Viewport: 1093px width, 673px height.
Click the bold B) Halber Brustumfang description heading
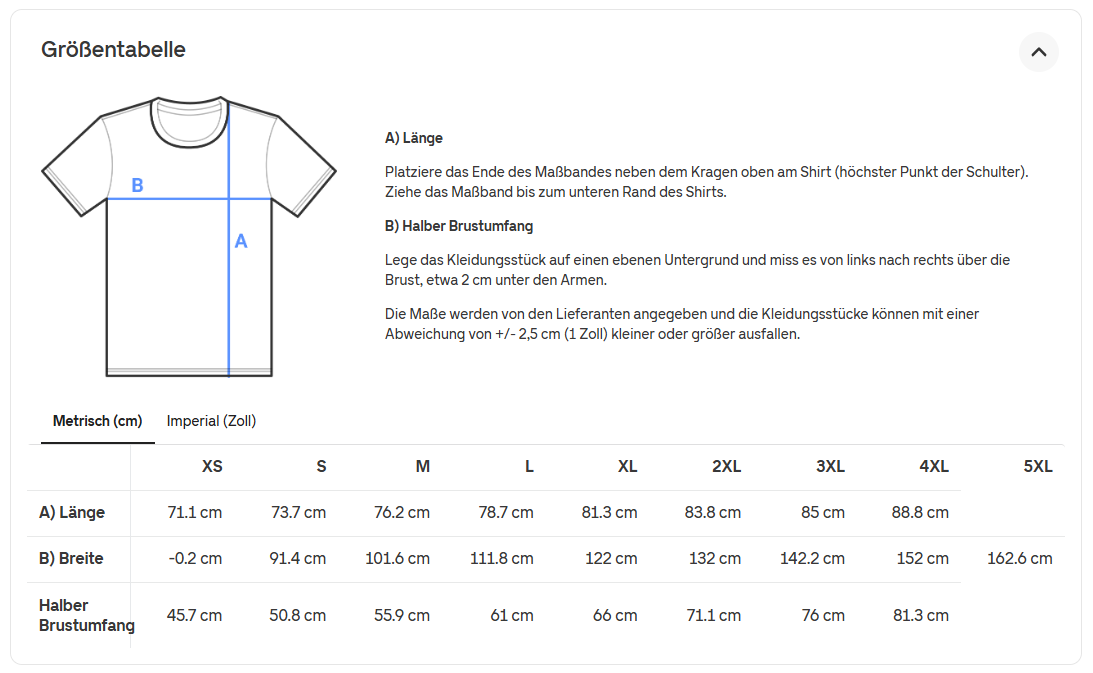459,226
